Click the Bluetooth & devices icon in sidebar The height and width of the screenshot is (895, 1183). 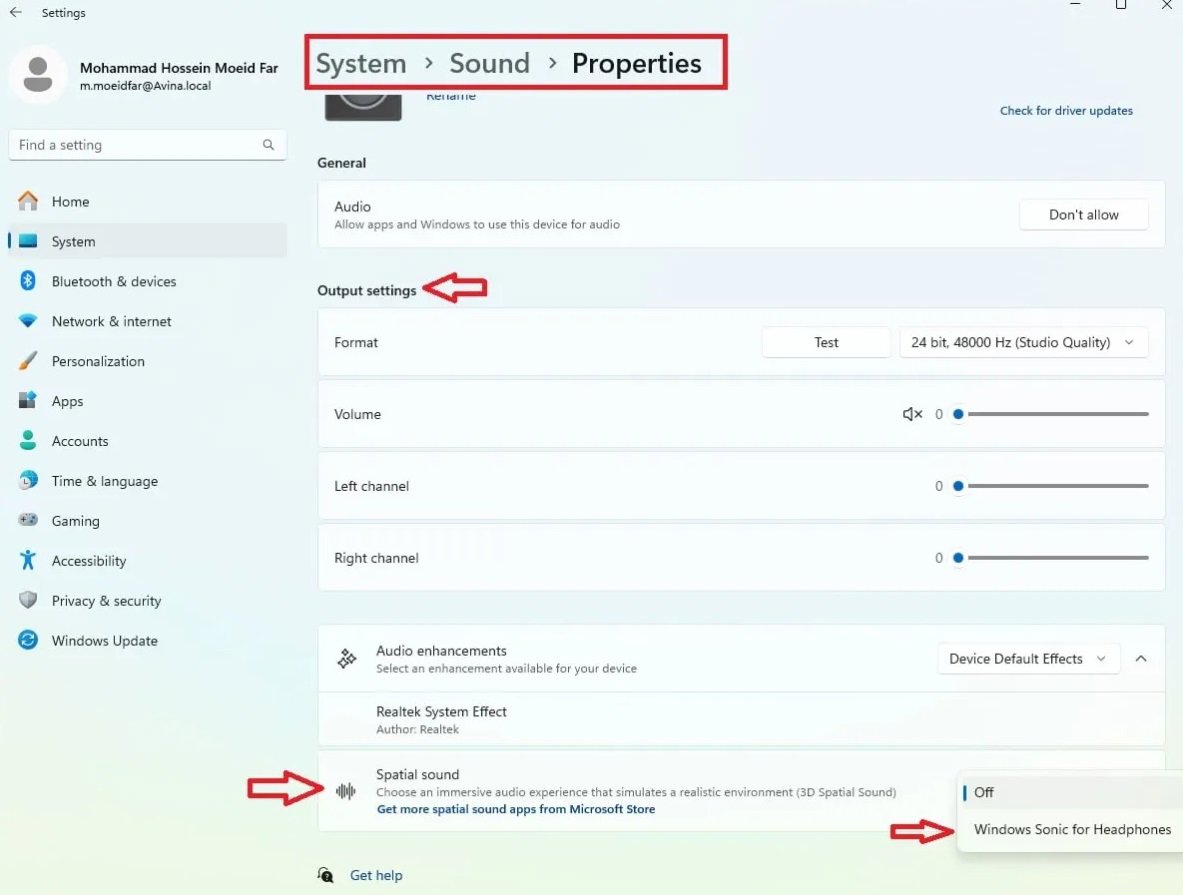[x=28, y=281]
